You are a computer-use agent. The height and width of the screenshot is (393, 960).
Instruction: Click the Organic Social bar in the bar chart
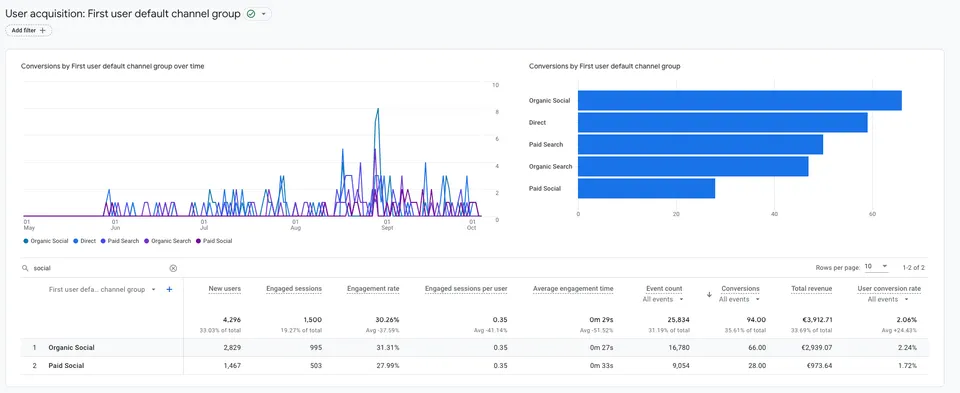click(x=740, y=100)
